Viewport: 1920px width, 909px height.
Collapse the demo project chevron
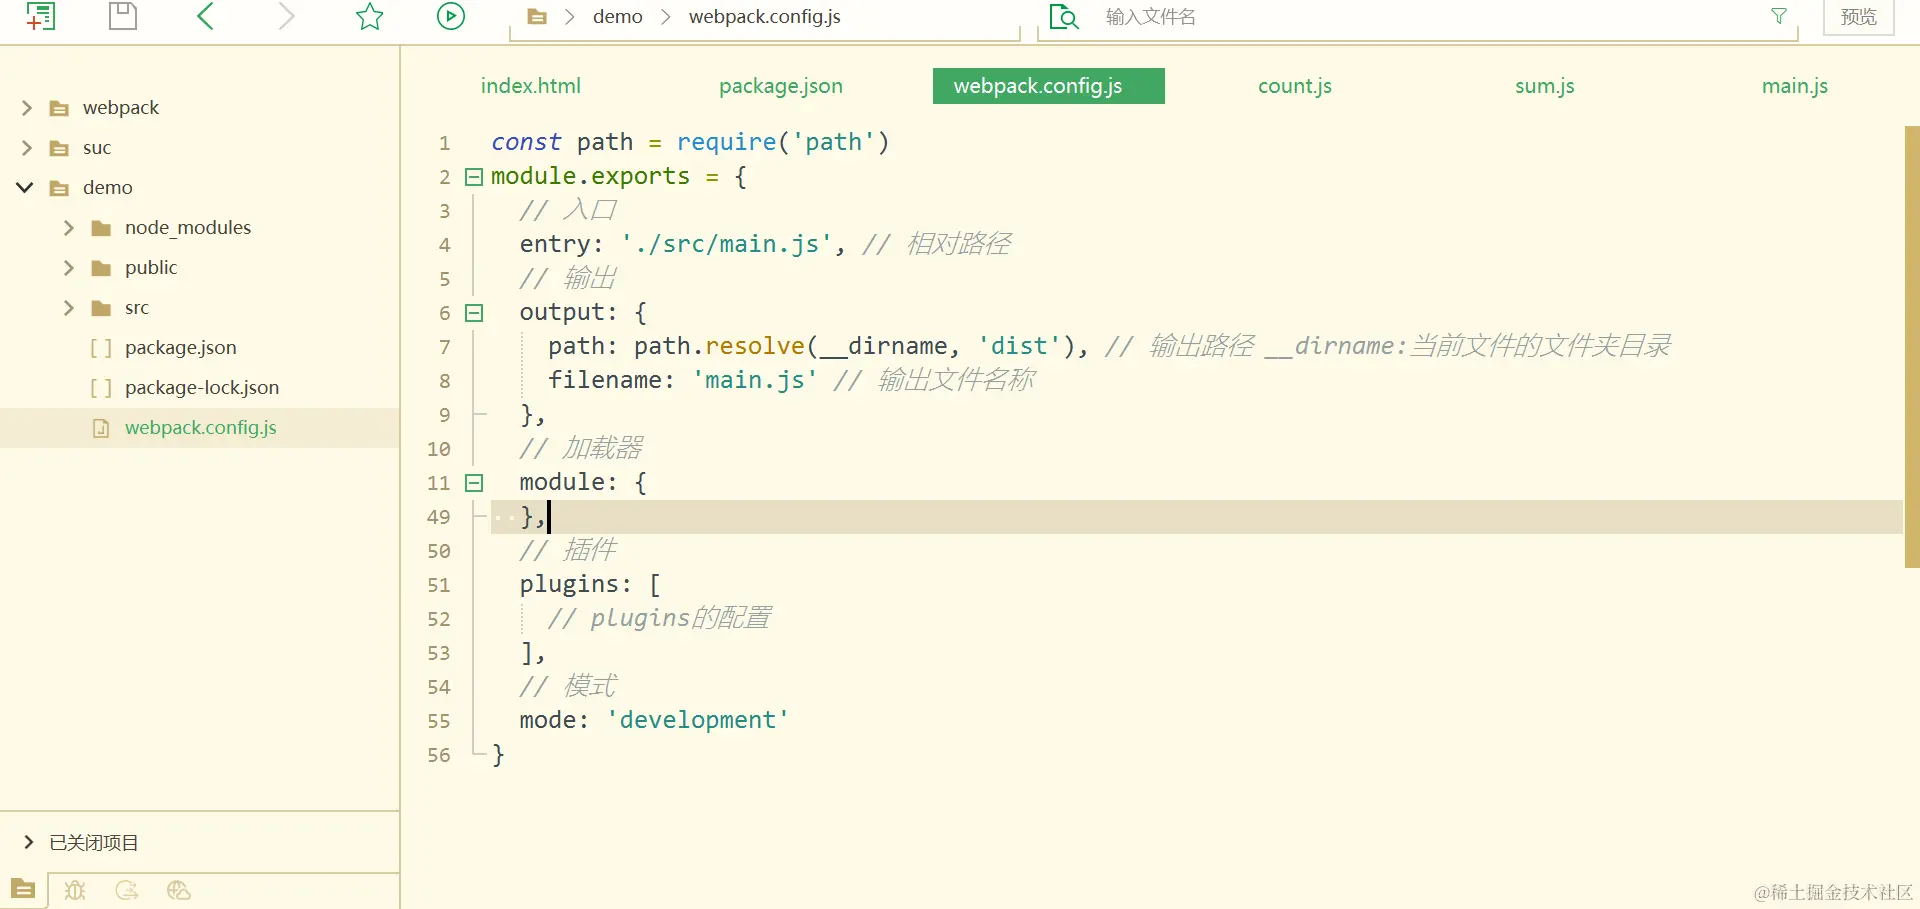[26, 187]
